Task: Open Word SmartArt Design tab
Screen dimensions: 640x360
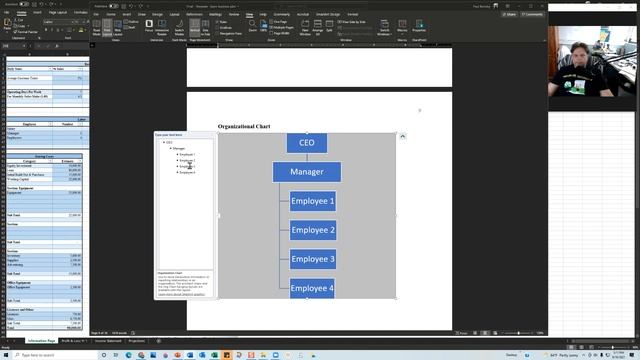Action: tap(328, 14)
